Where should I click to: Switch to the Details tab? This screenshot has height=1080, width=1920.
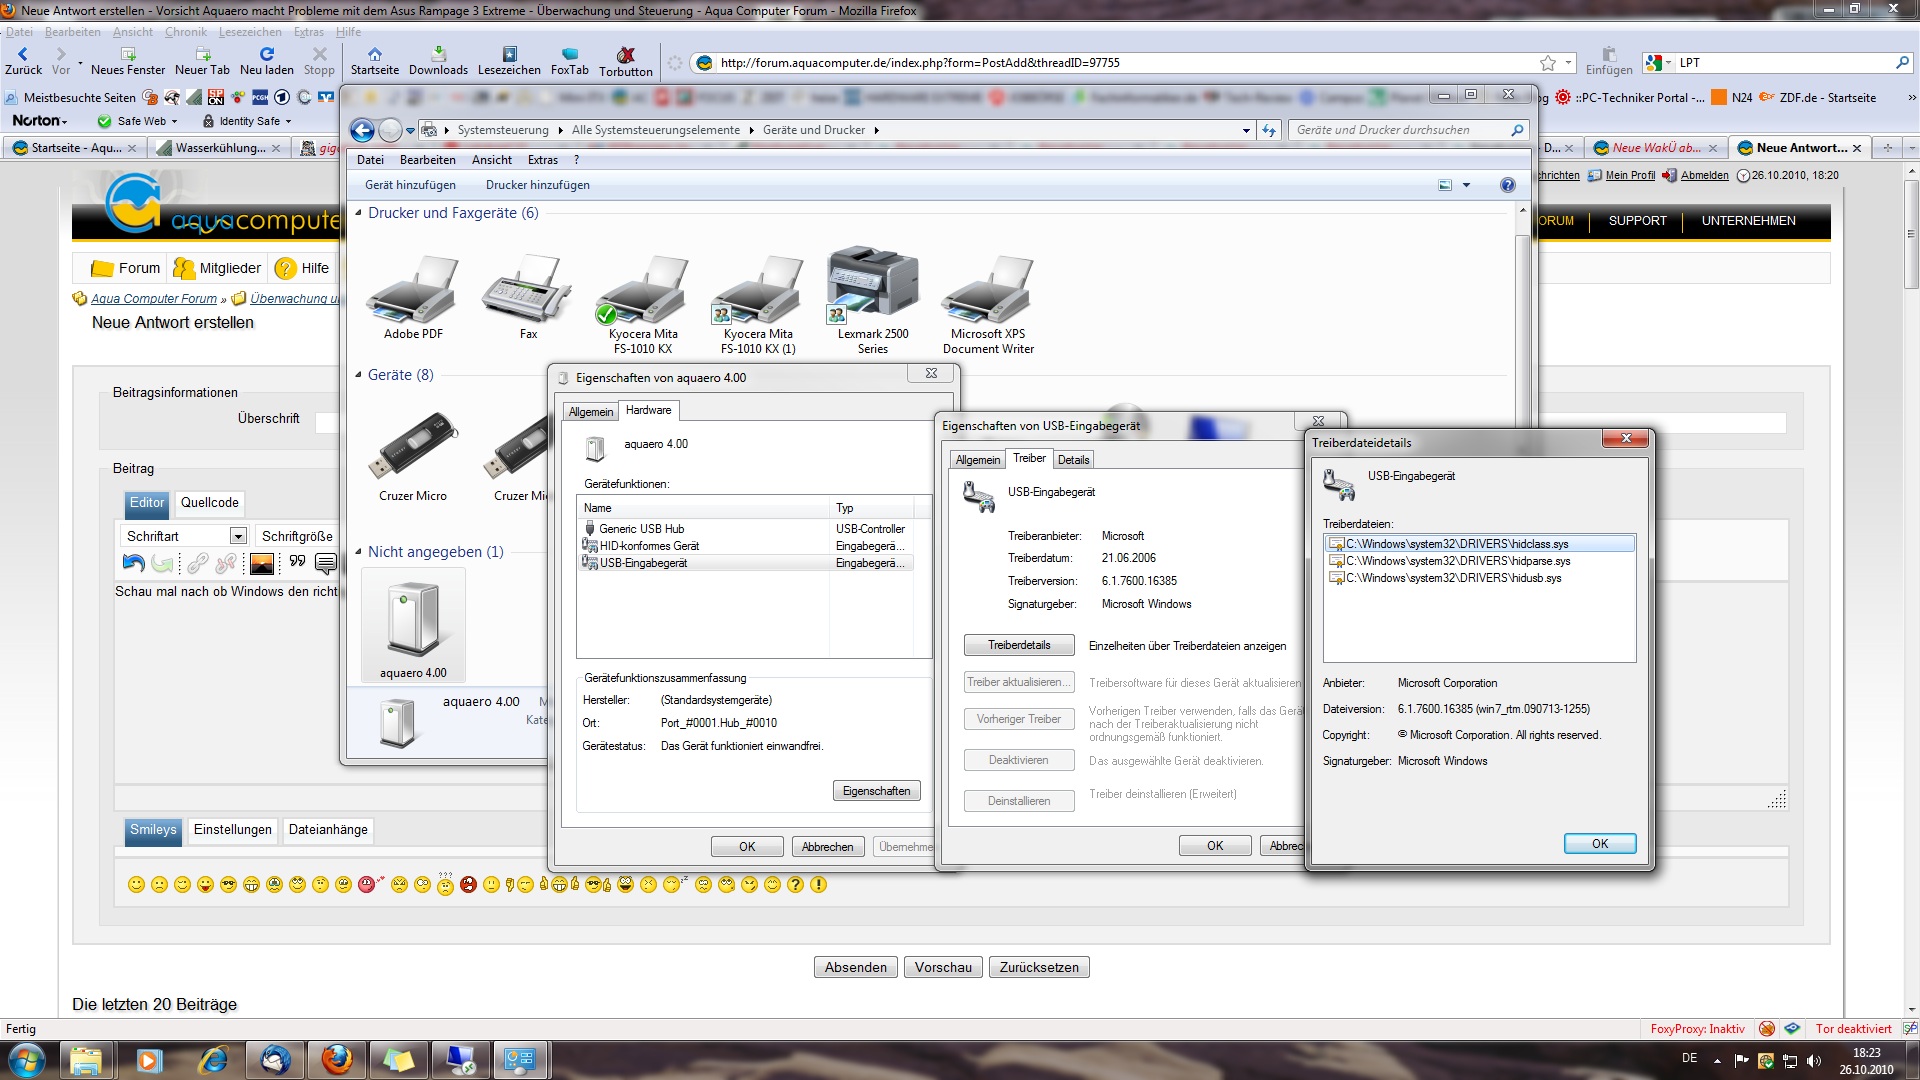[1073, 460]
